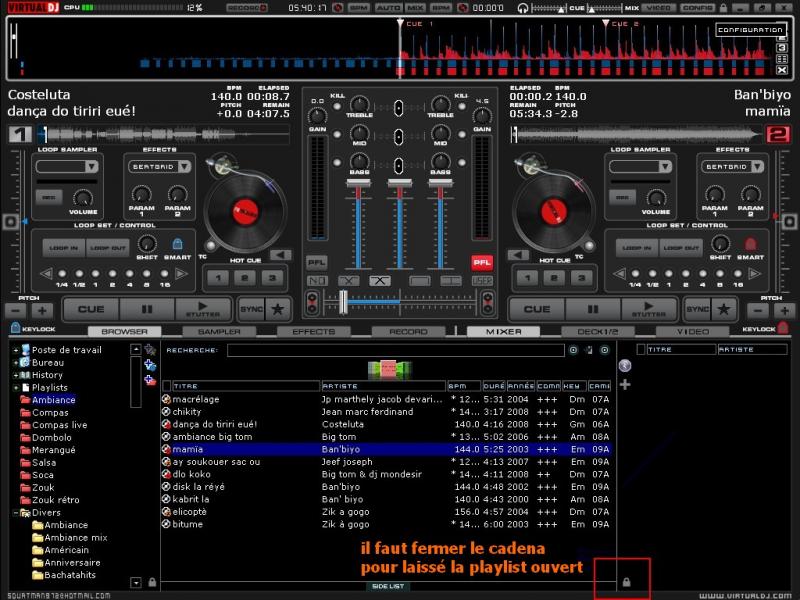
Task: Enable PFL on the right channel
Action: [x=482, y=262]
